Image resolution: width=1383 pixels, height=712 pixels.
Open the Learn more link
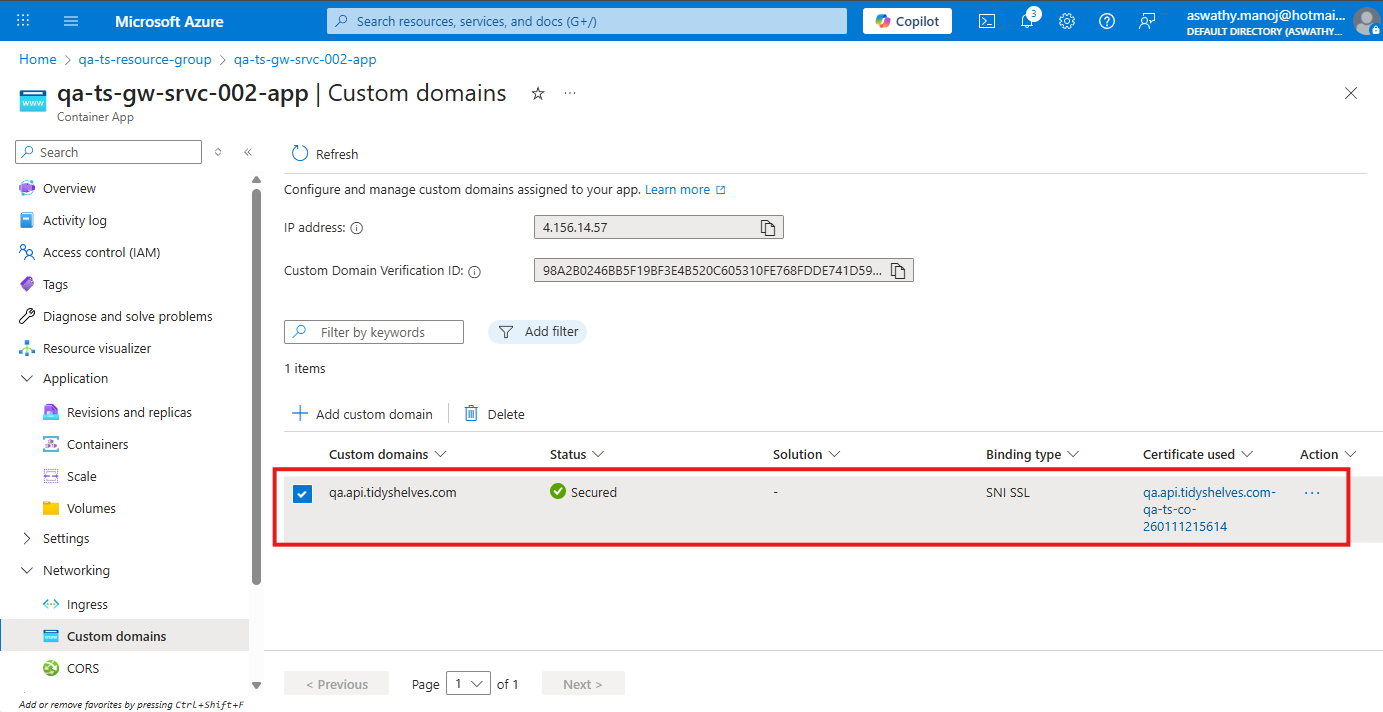(x=685, y=190)
